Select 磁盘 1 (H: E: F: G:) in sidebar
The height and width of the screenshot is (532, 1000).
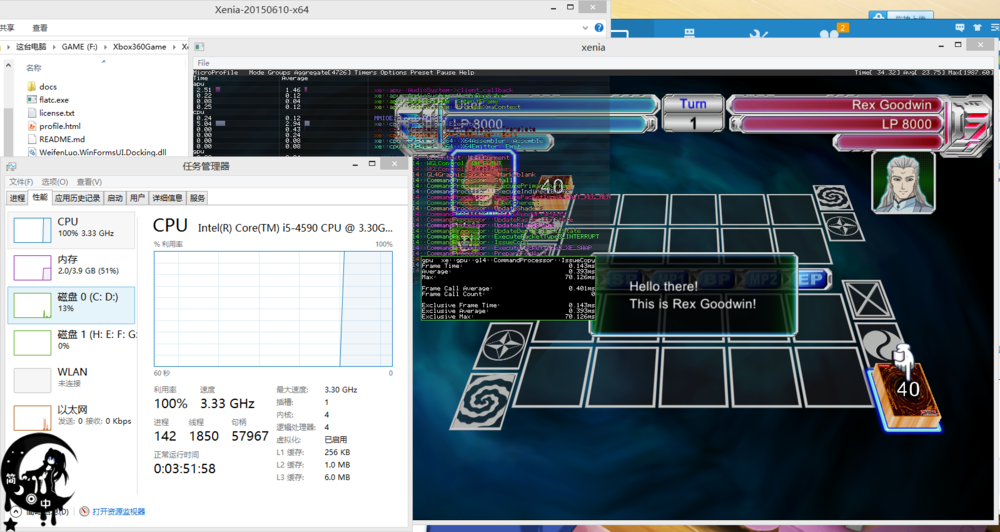coord(71,343)
